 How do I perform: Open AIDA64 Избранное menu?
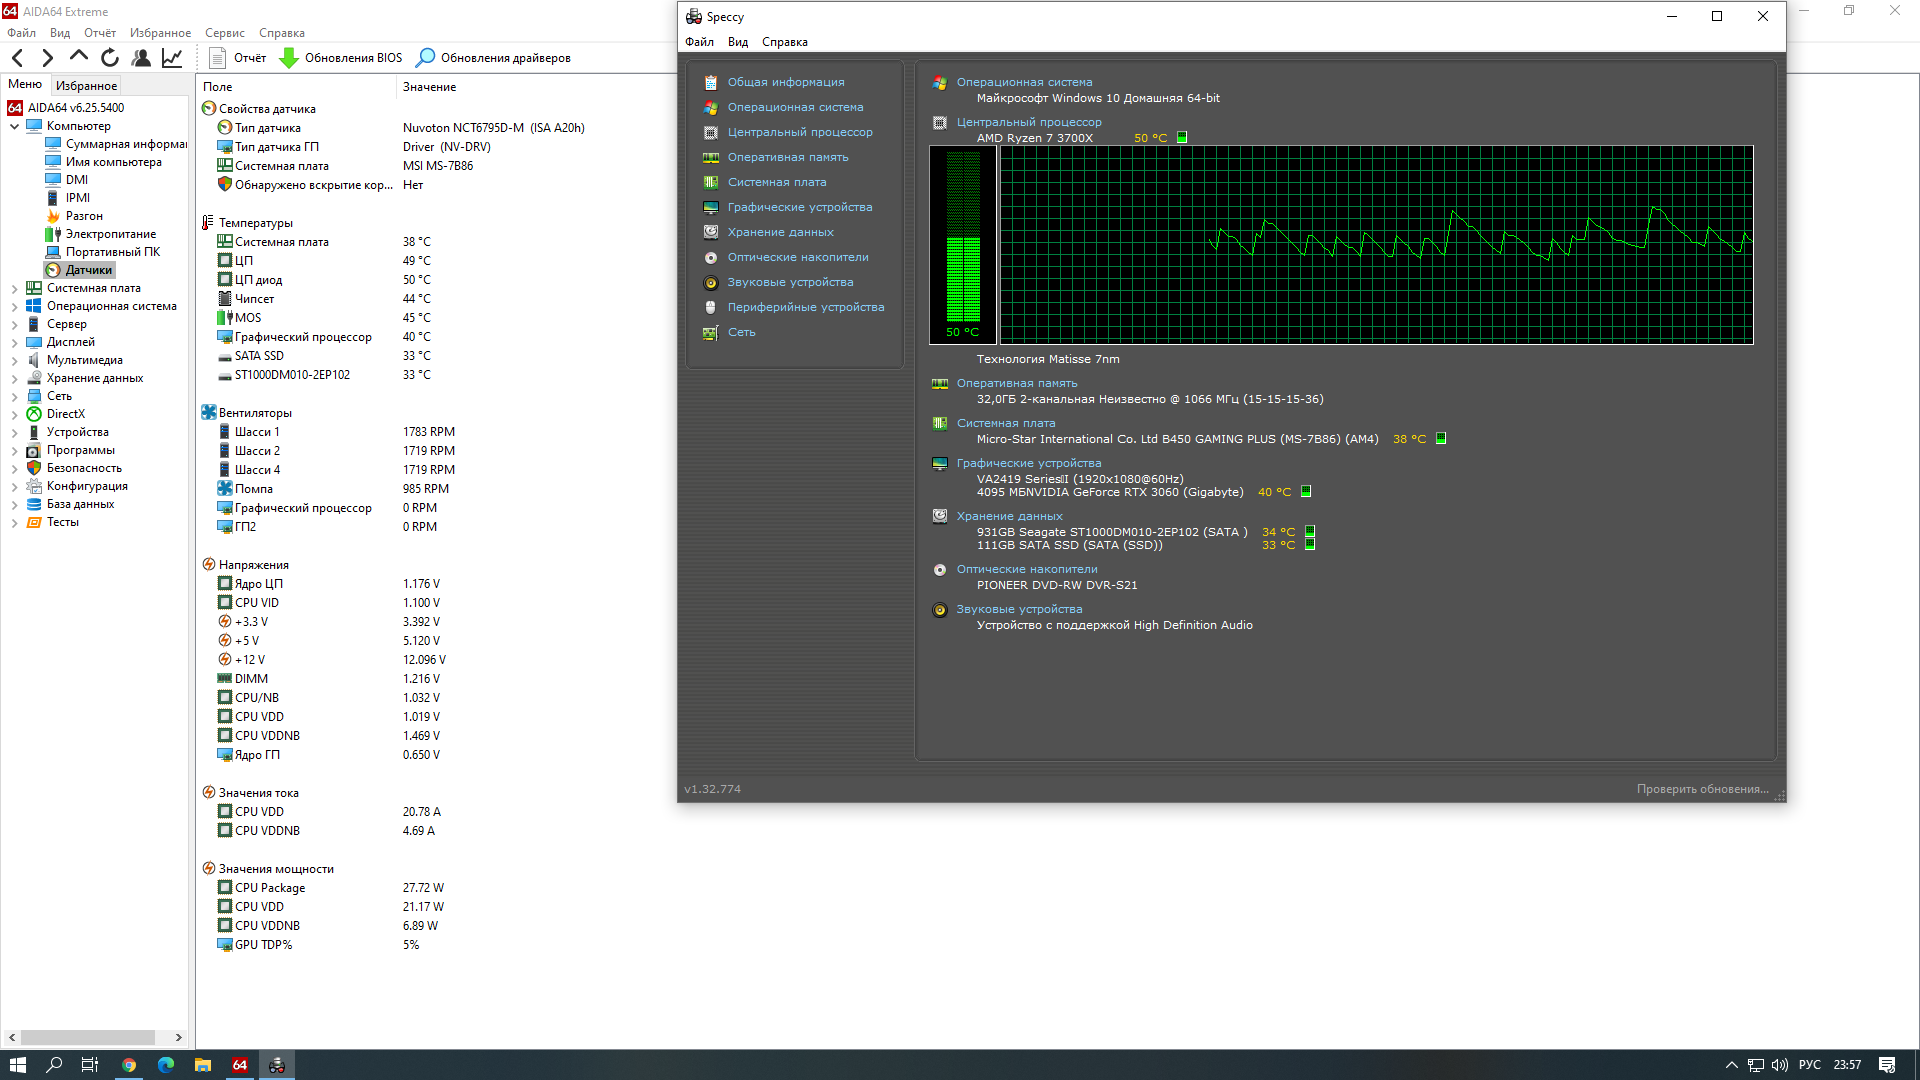tap(160, 33)
